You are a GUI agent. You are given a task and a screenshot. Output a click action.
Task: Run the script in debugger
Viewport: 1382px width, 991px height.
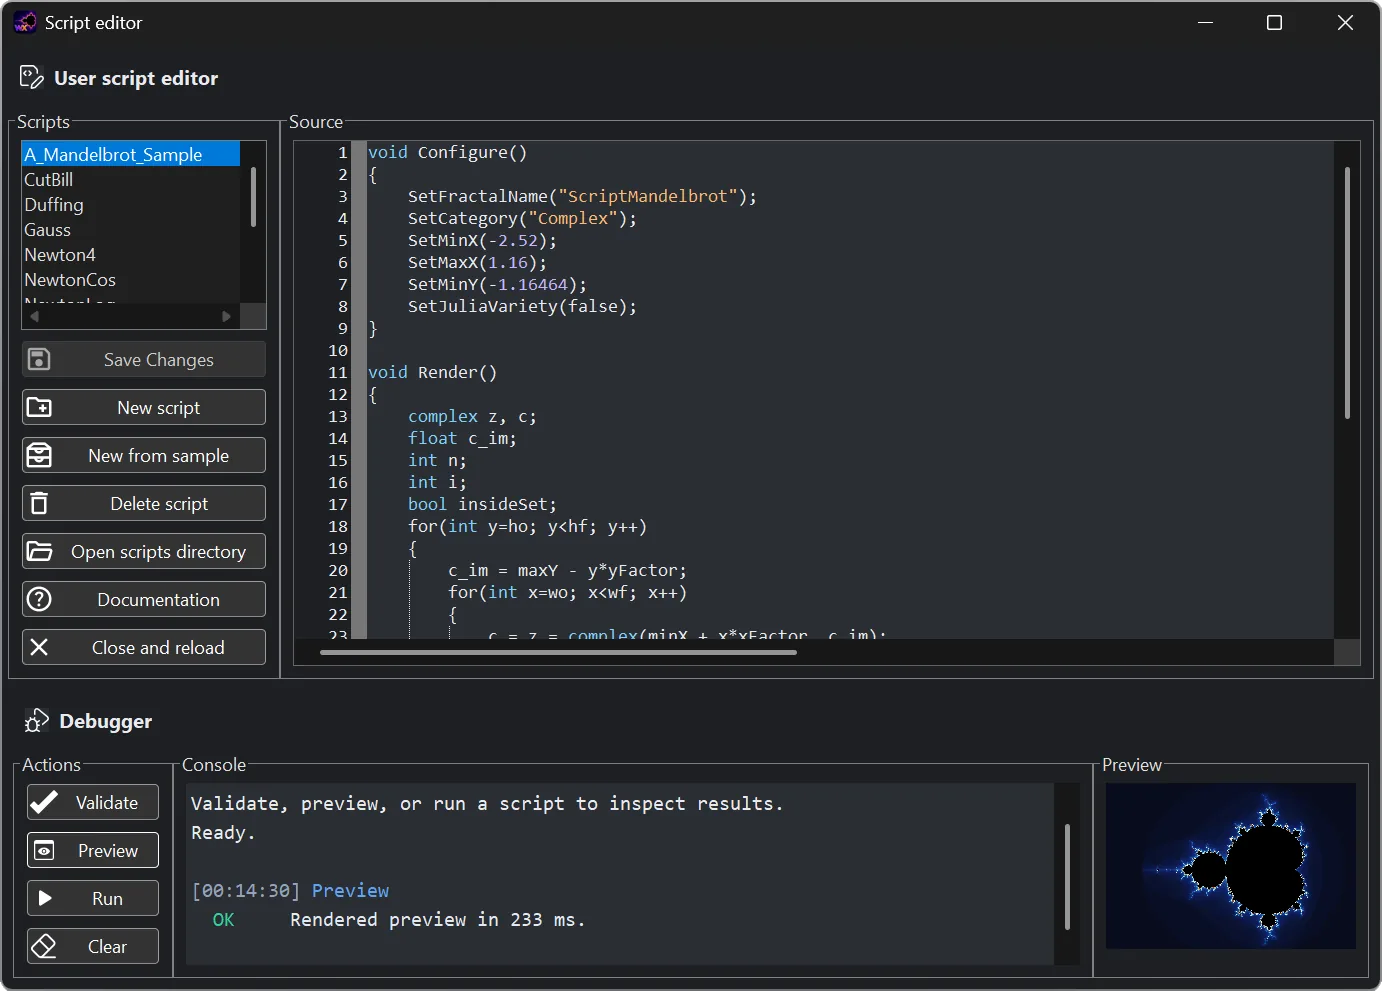pyautogui.click(x=93, y=898)
